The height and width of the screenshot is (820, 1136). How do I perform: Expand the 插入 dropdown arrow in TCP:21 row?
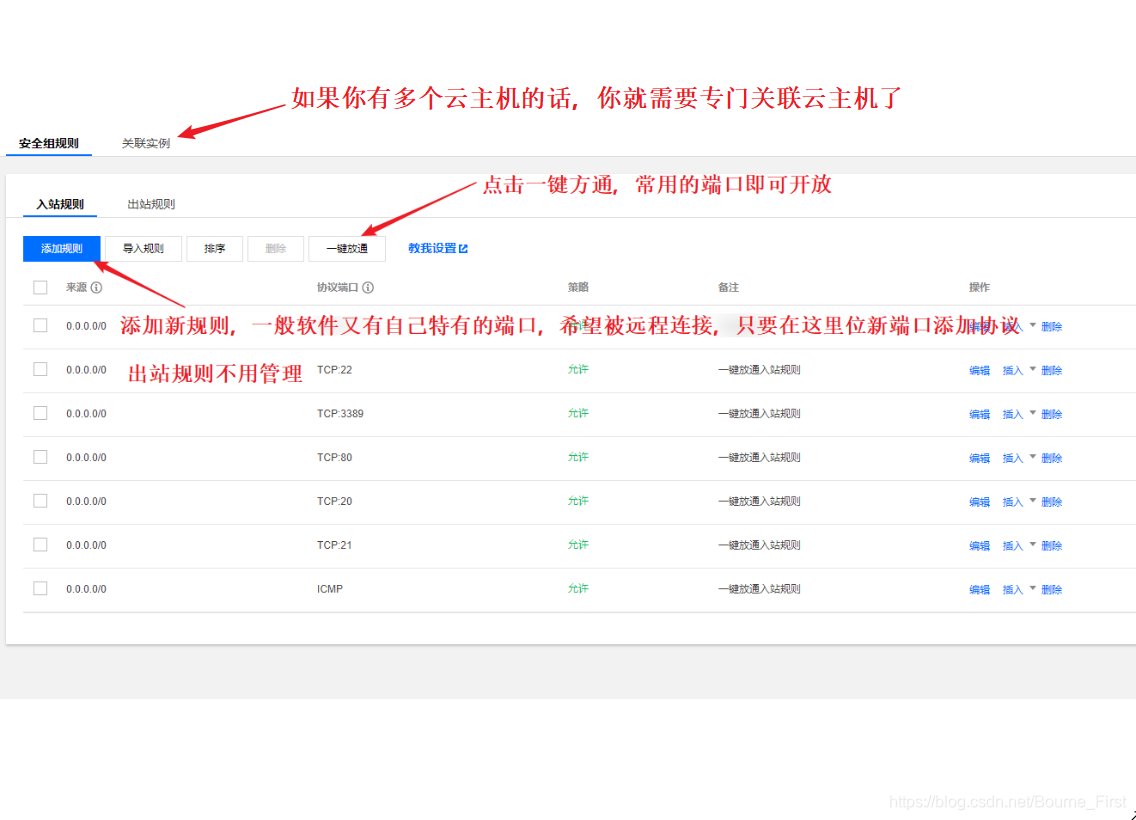coord(1032,545)
